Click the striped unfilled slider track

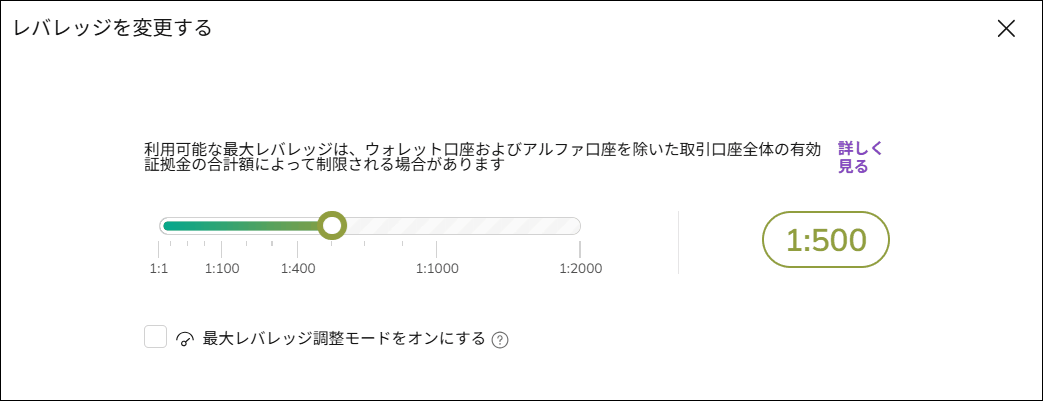(460, 226)
